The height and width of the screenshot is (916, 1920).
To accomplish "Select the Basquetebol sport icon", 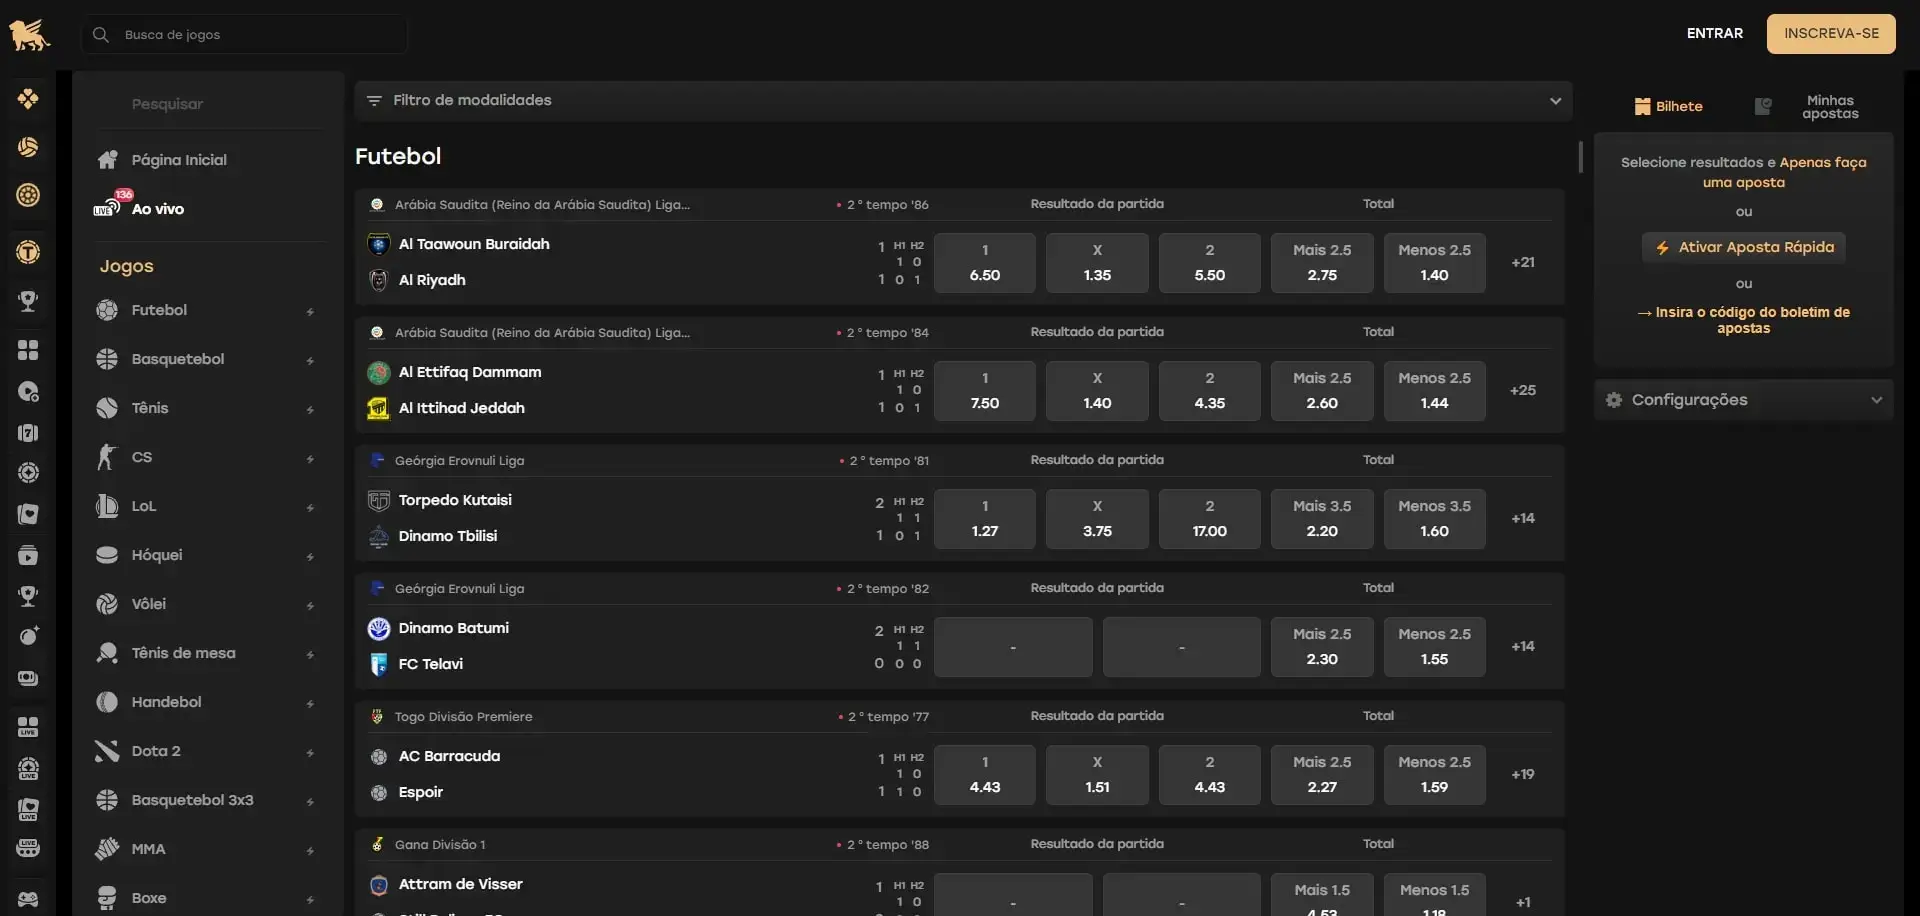I will tap(107, 360).
